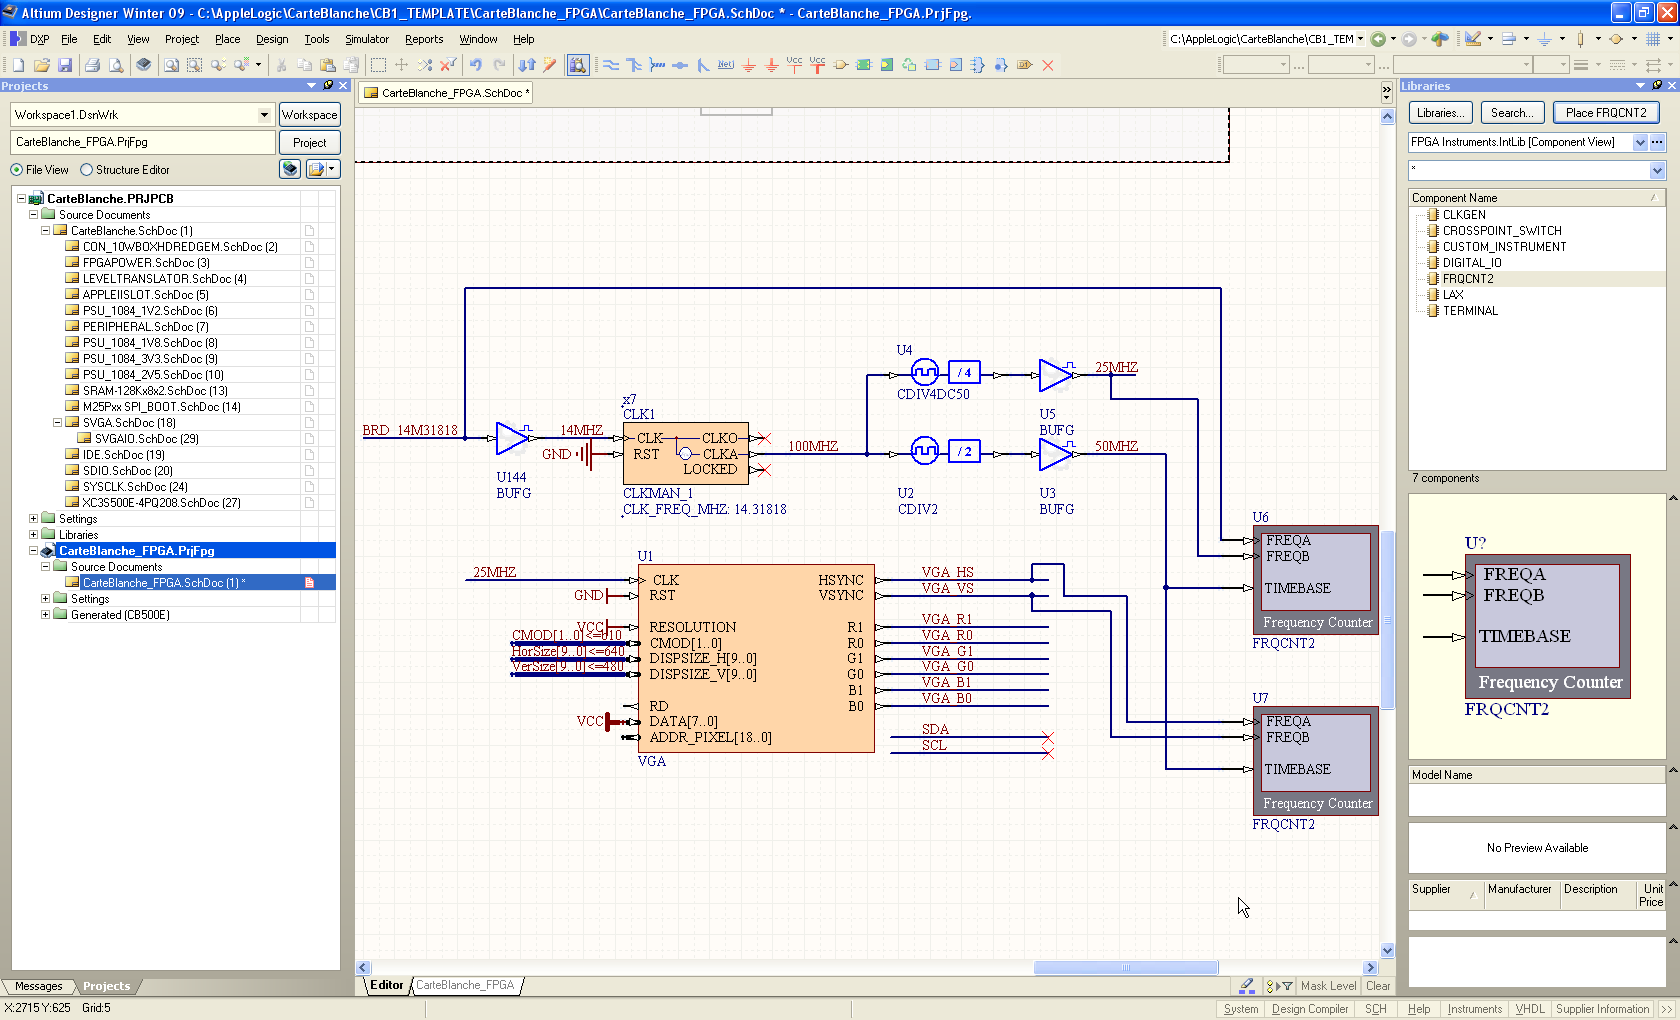Click the New document icon
Screen dimensions: 1680x1020
18,65
